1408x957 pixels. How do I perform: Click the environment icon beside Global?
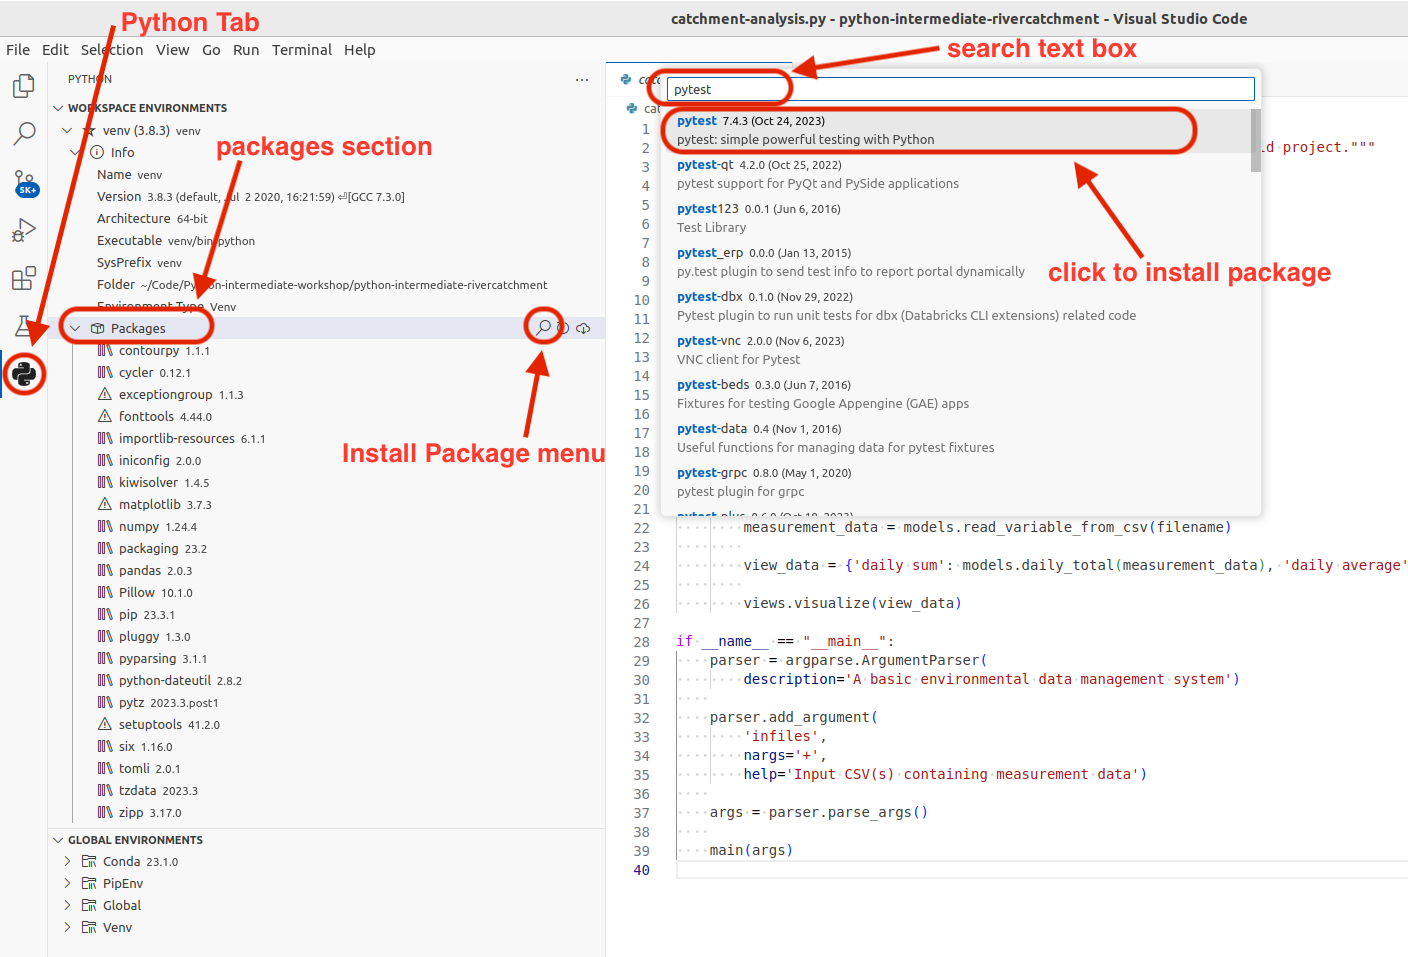click(x=89, y=905)
